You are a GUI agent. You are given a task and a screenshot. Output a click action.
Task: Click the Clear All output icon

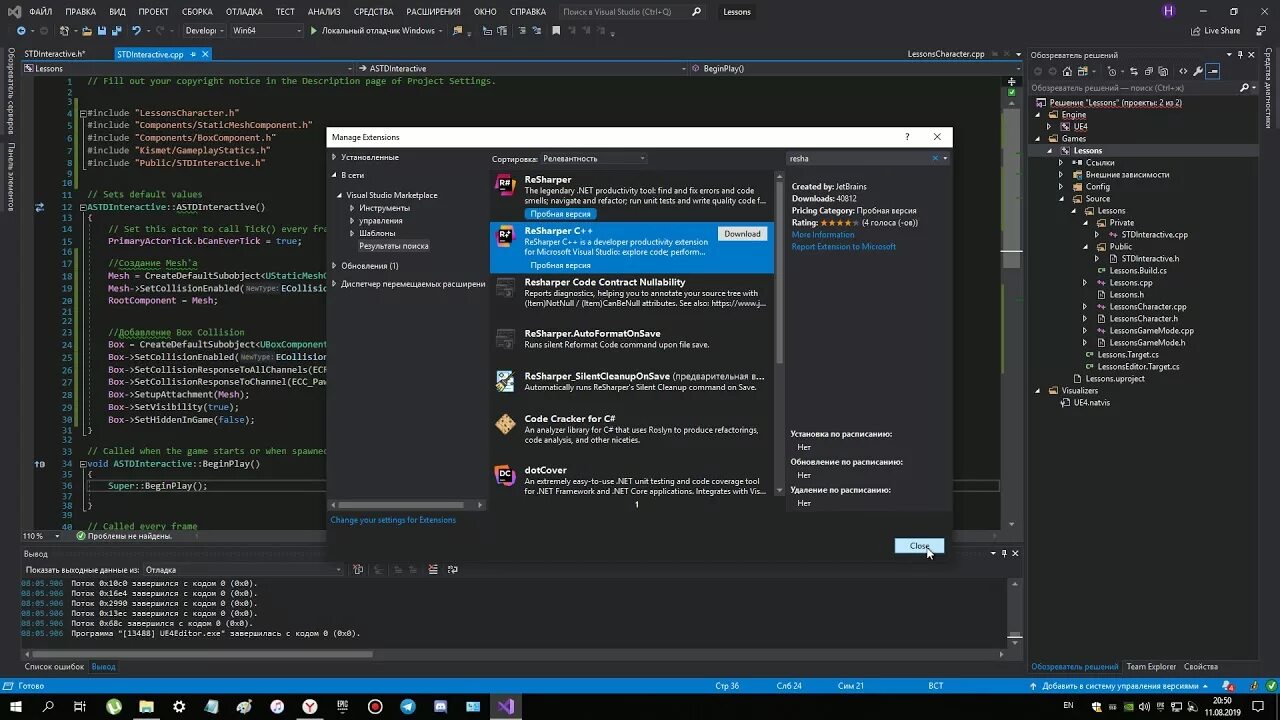point(433,570)
